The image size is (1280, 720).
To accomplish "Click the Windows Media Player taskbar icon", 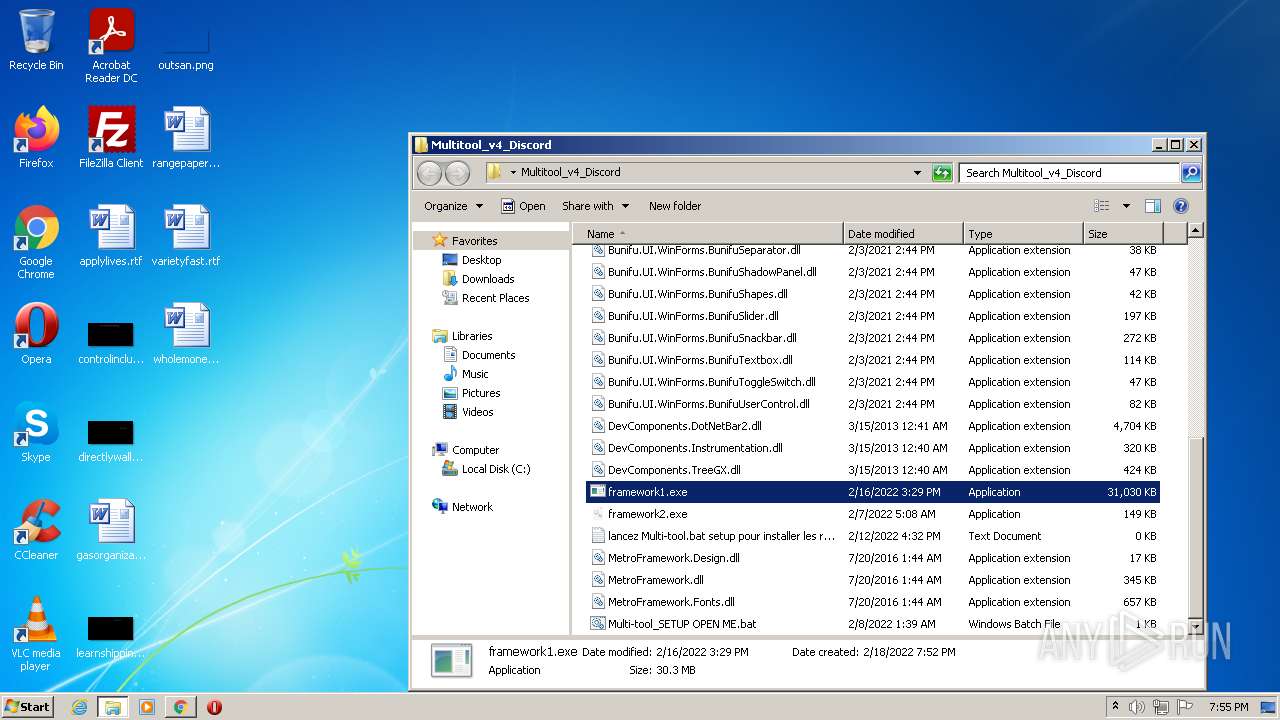I will (x=147, y=707).
